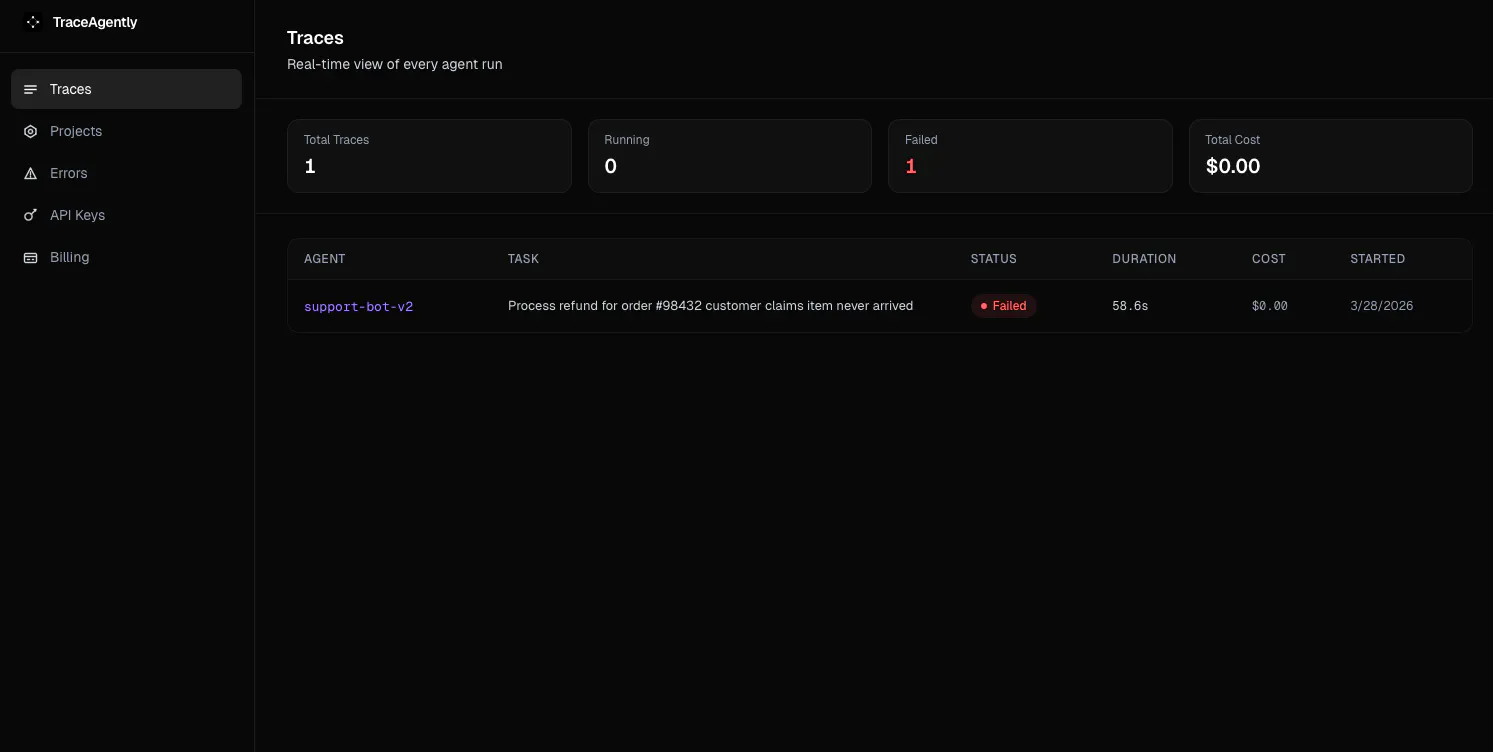
Task: Click the Traces list icon in sidebar
Action: pyautogui.click(x=30, y=89)
